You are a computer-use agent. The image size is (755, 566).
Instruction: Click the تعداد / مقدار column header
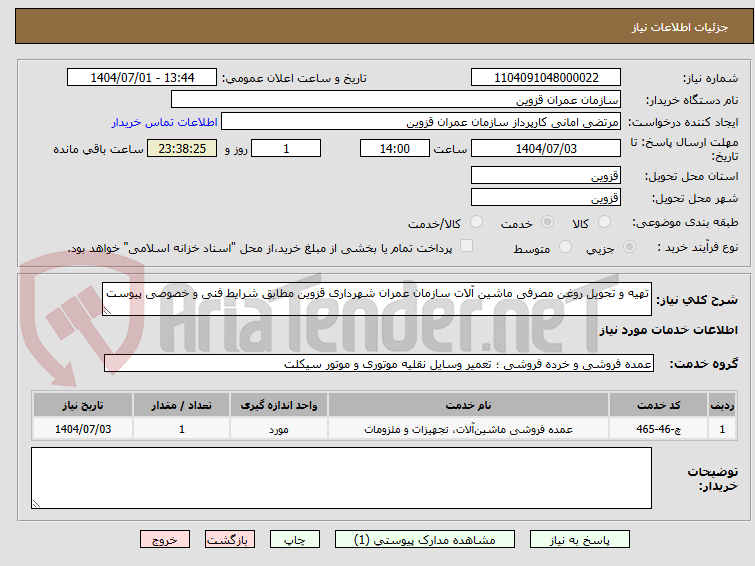tap(182, 405)
